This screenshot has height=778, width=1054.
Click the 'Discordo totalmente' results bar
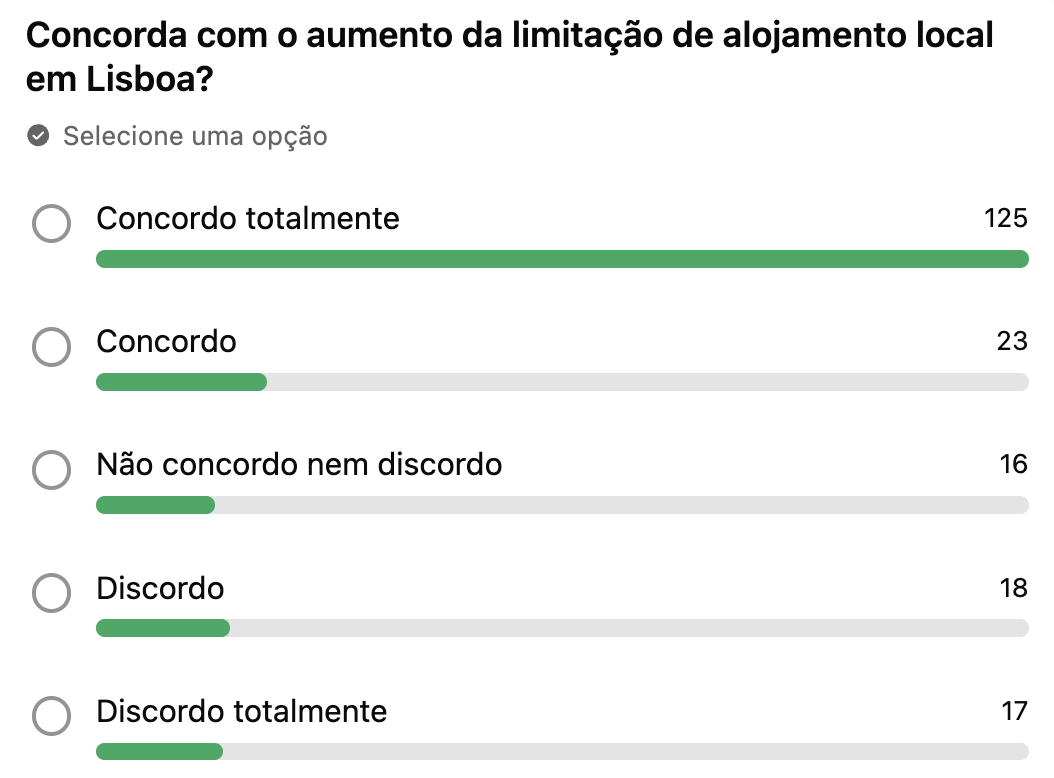coord(562,751)
